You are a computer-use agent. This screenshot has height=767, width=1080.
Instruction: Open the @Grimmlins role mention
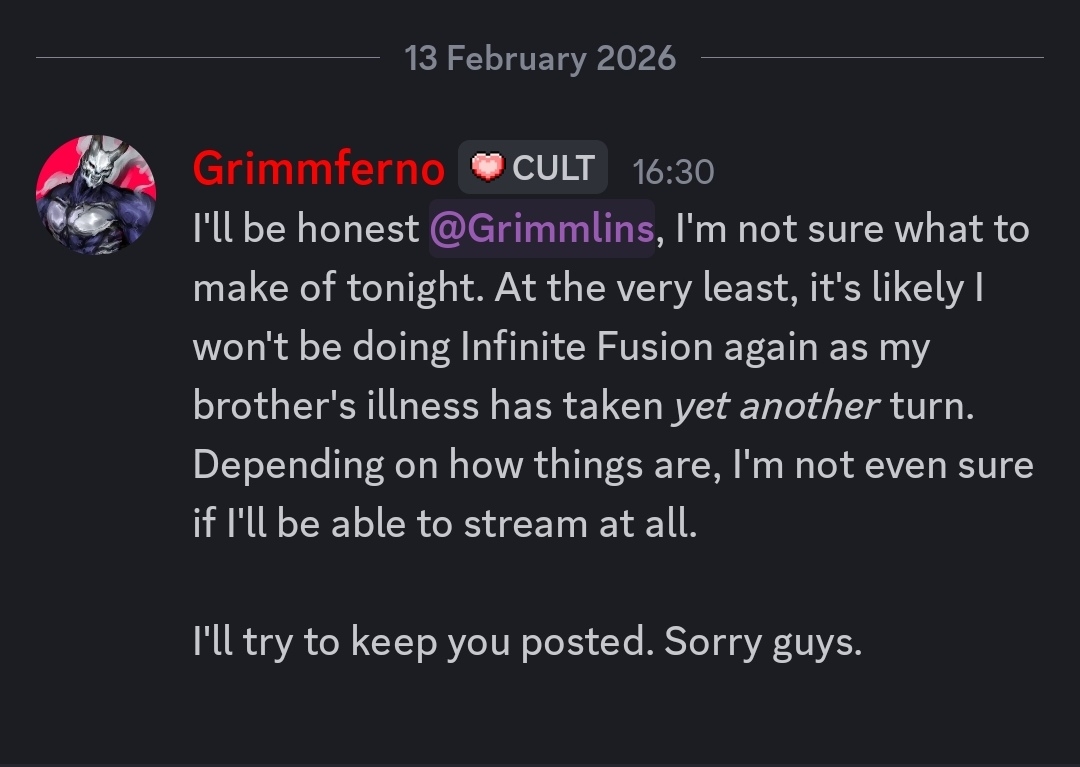pyautogui.click(x=541, y=229)
